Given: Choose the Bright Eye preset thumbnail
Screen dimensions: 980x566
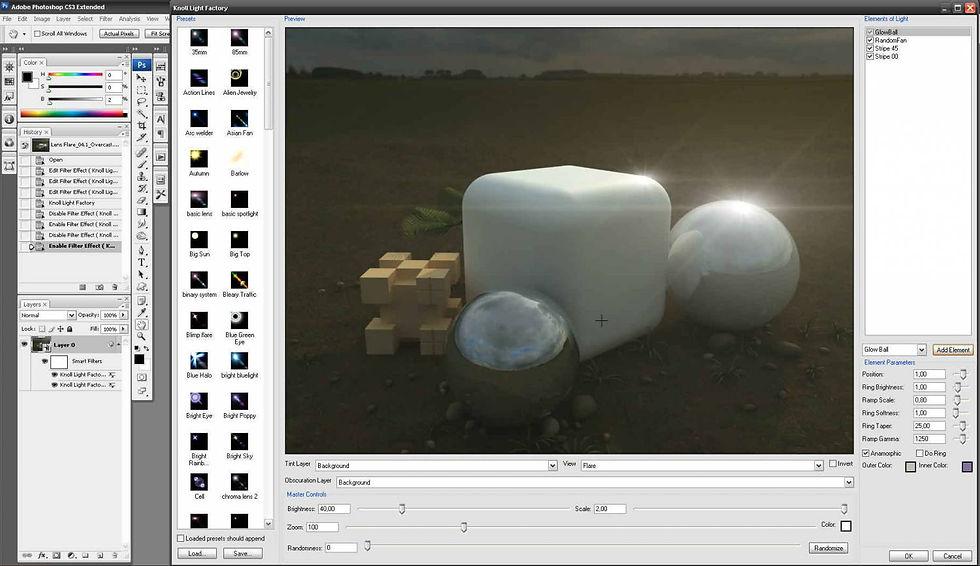Looking at the screenshot, I should coord(199,400).
